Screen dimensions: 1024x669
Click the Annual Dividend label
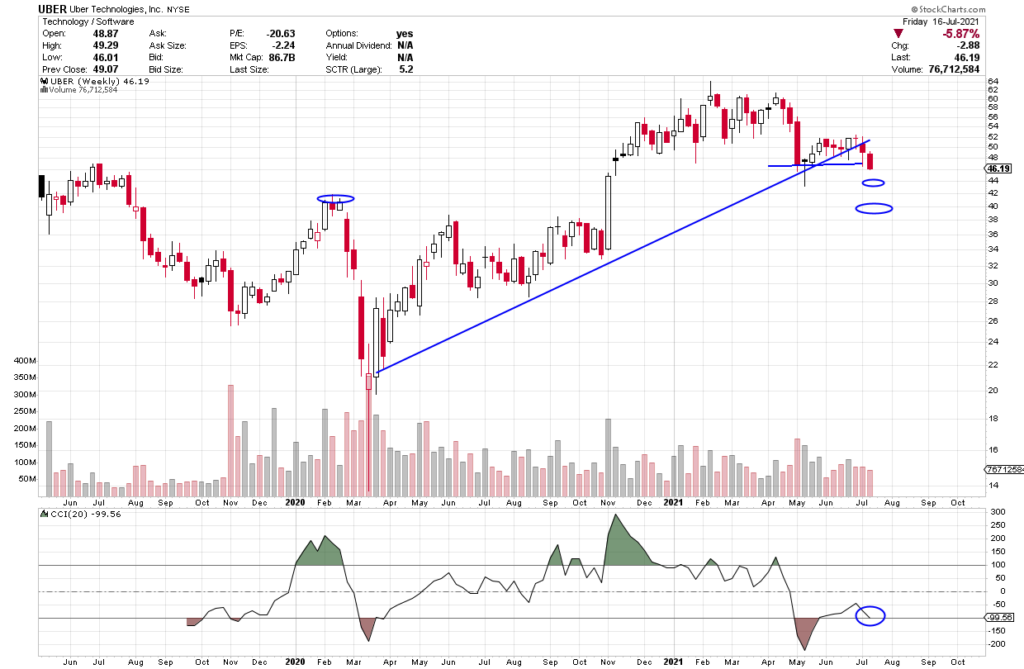[359, 46]
